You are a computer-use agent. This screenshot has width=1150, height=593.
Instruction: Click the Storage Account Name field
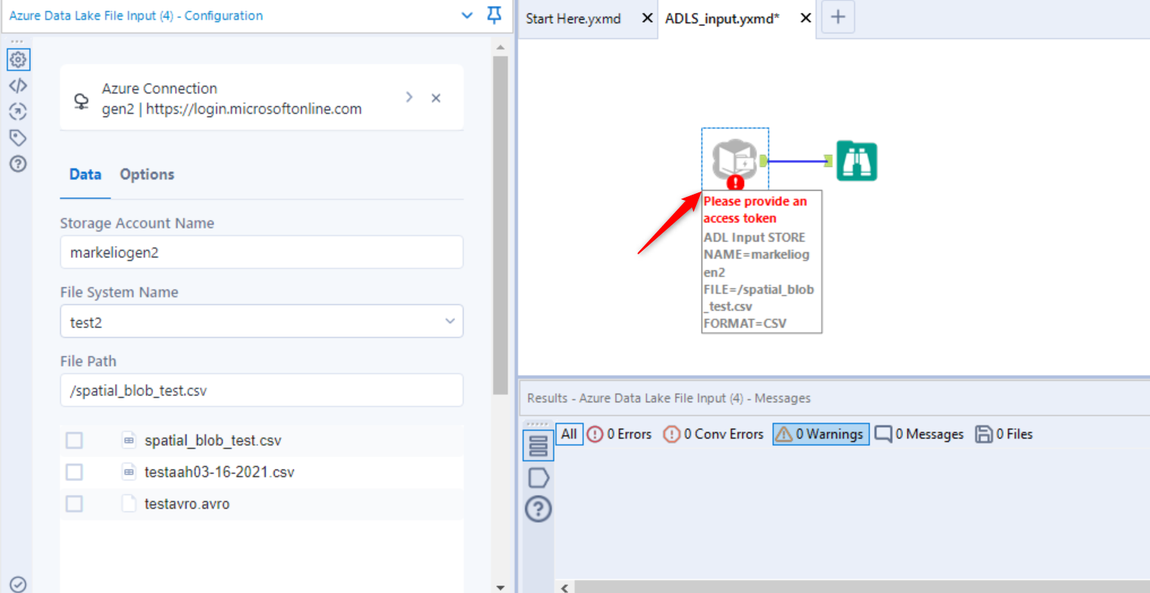coord(262,252)
